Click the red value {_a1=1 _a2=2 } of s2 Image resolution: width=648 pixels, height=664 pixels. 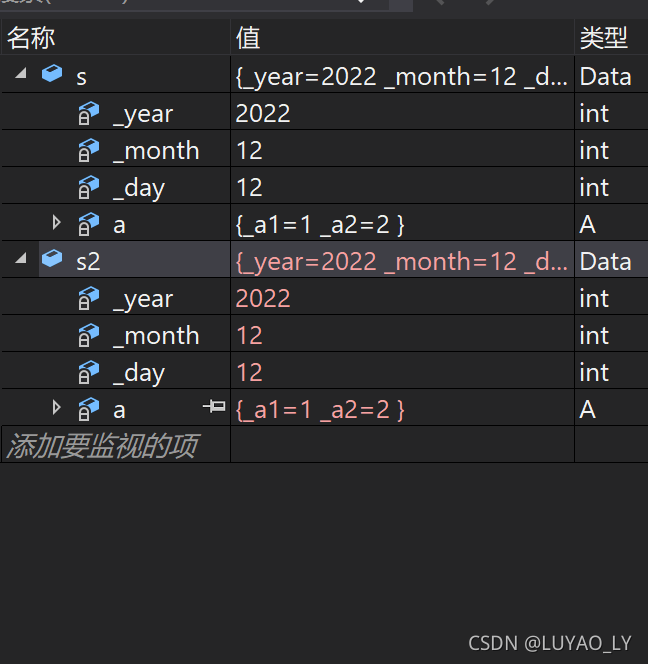coord(320,409)
